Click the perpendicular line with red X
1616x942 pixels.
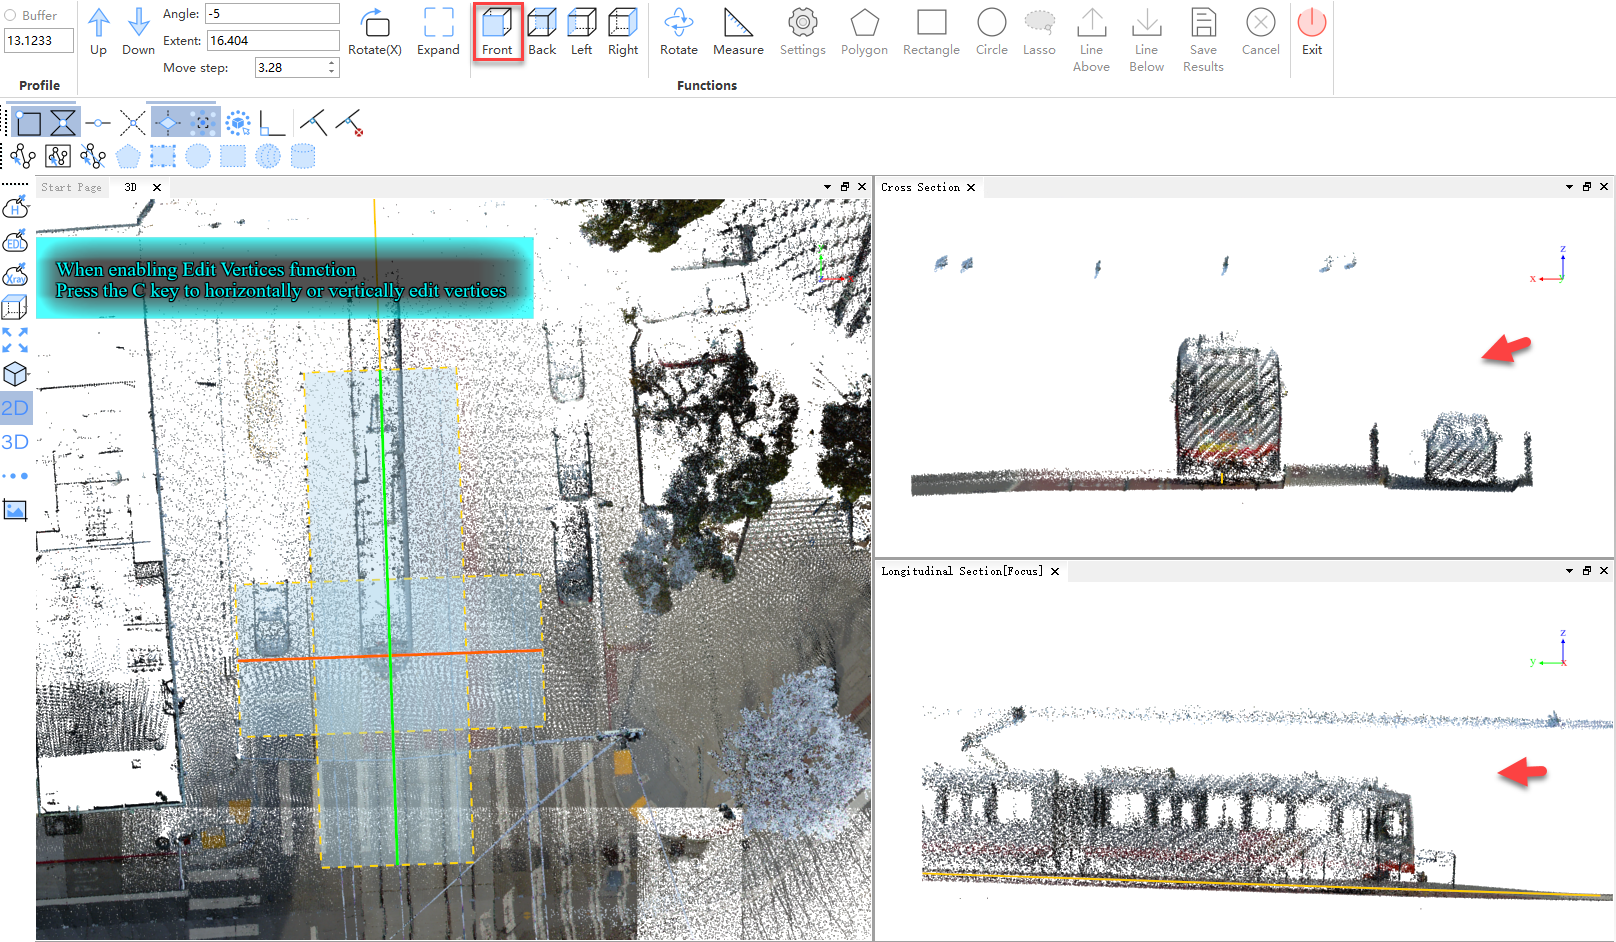click(x=349, y=123)
